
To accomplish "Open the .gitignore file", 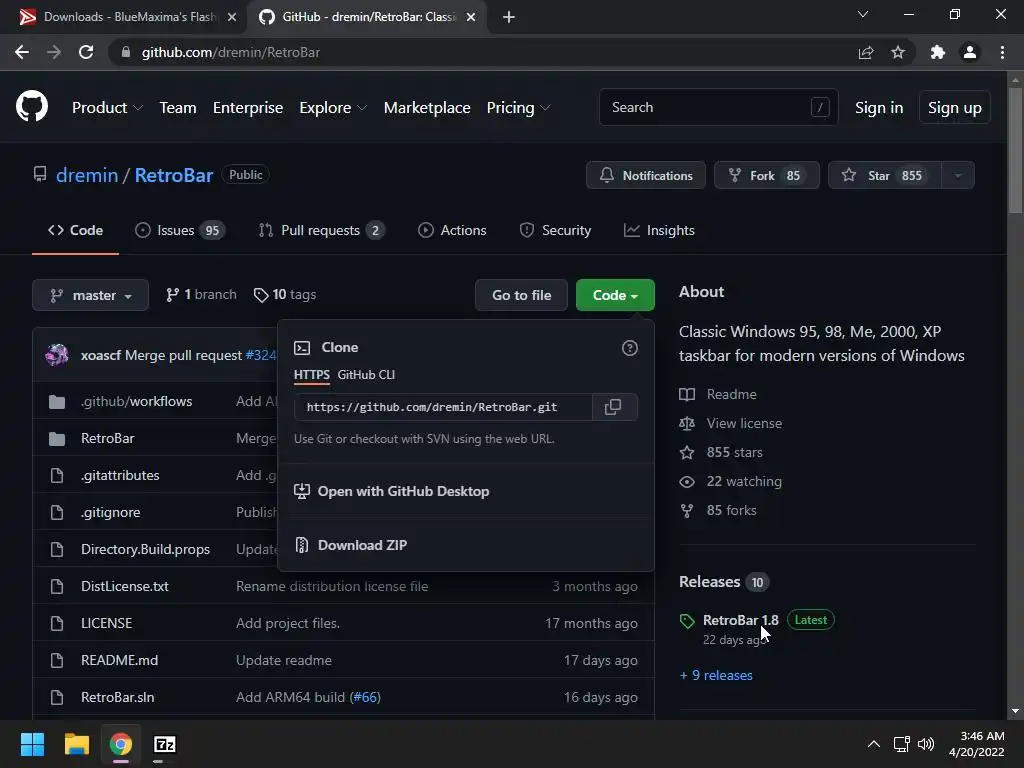I will click(110, 512).
